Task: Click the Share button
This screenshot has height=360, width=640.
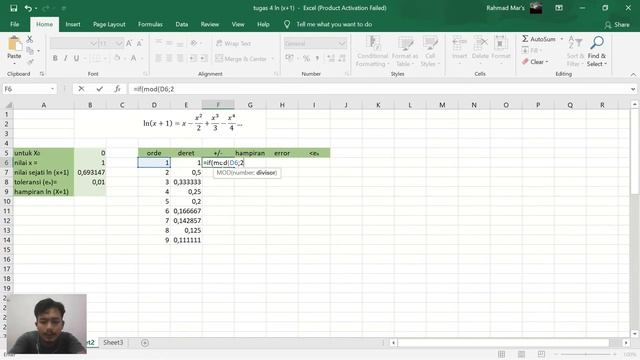Action: tap(617, 25)
